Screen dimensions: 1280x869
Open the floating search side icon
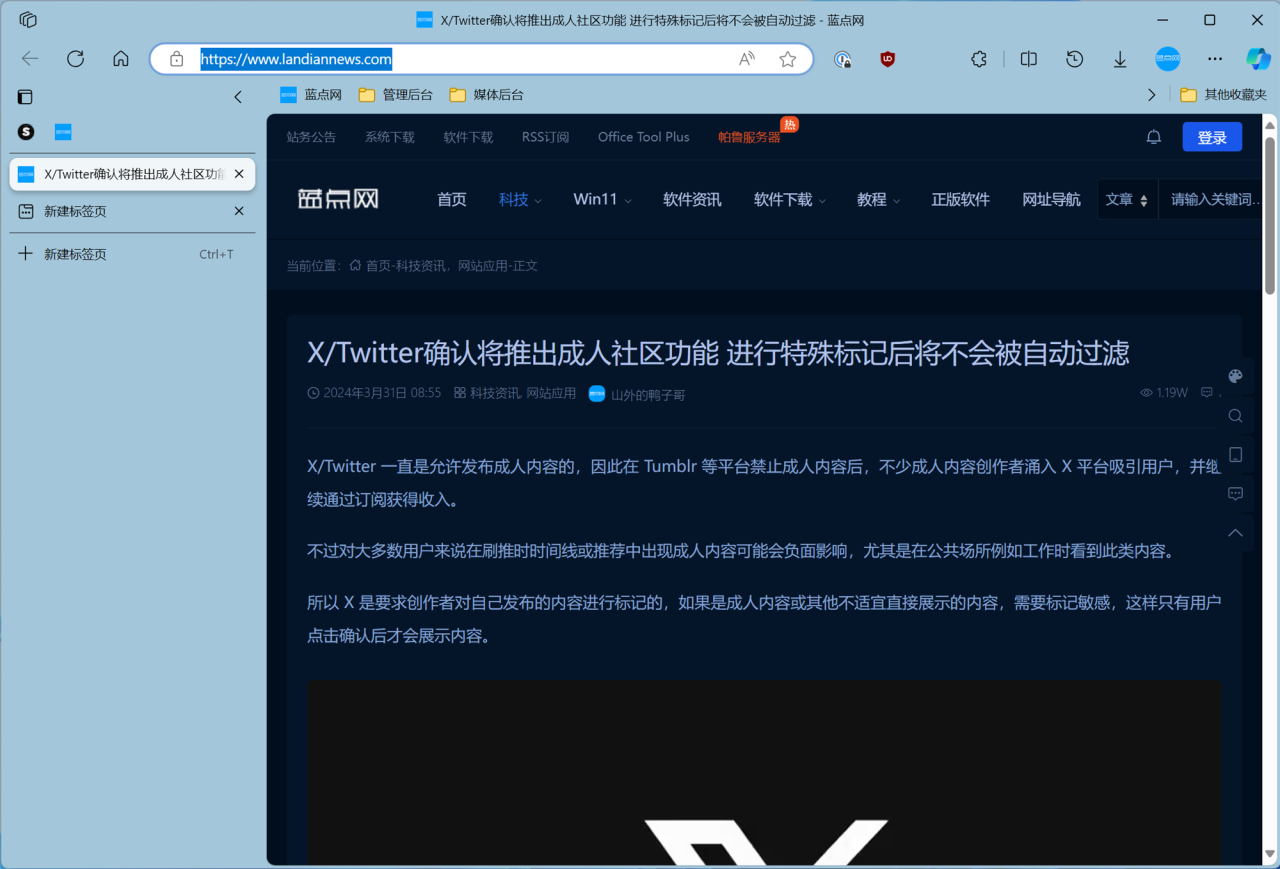[1236, 415]
